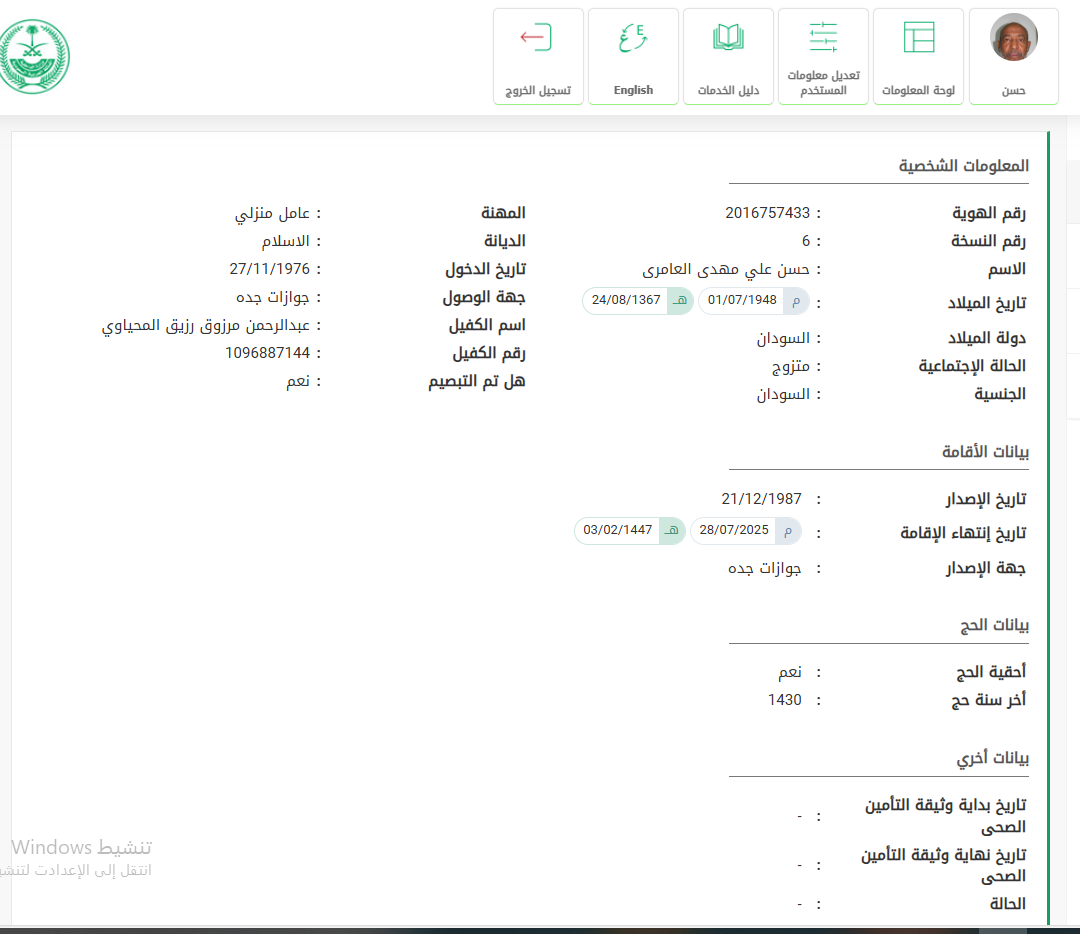Open the services guide book icon
Image resolution: width=1080 pixels, height=934 pixels.
pyautogui.click(x=728, y=39)
